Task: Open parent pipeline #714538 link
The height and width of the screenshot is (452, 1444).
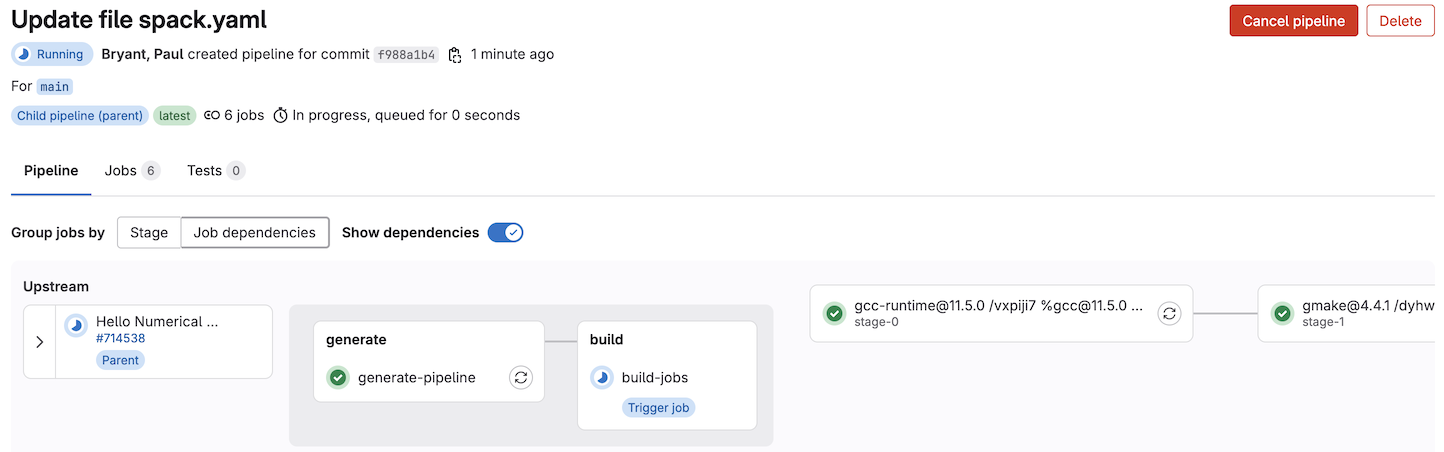Action: click(120, 338)
